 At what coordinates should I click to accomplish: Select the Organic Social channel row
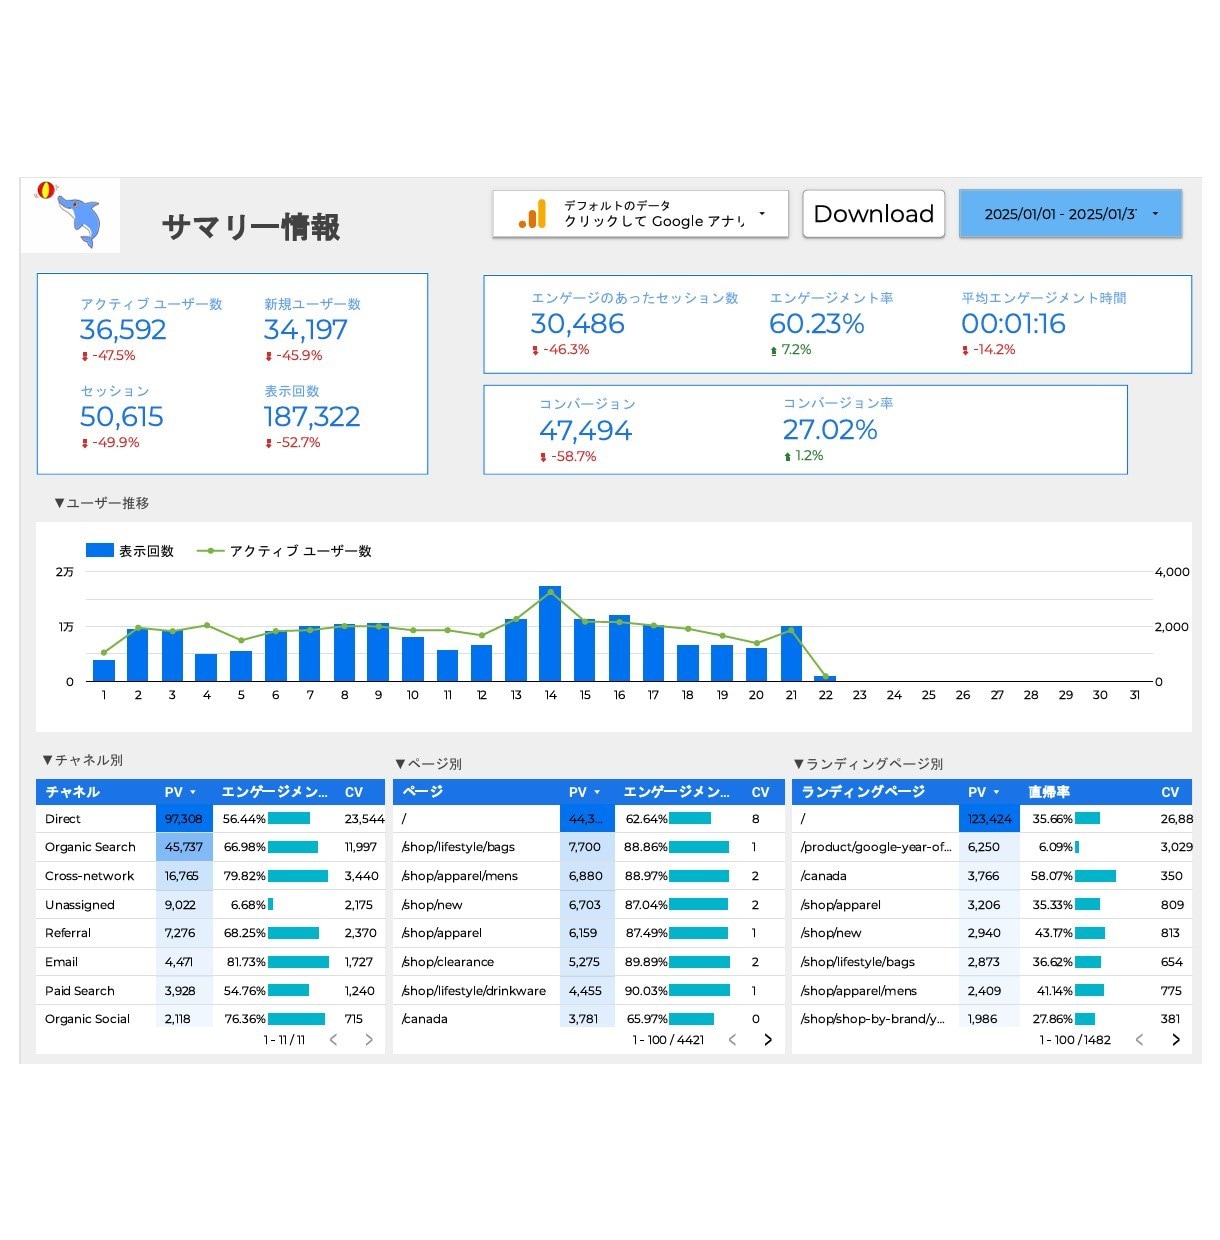[x=210, y=1019]
